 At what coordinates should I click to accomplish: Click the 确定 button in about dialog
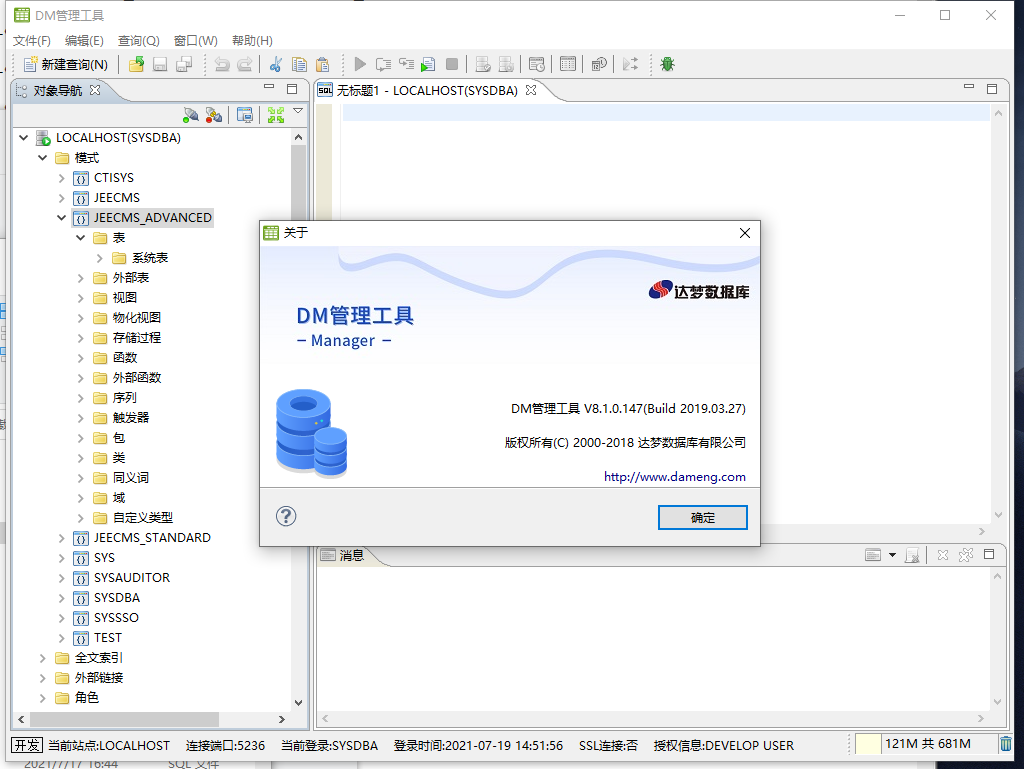(703, 518)
